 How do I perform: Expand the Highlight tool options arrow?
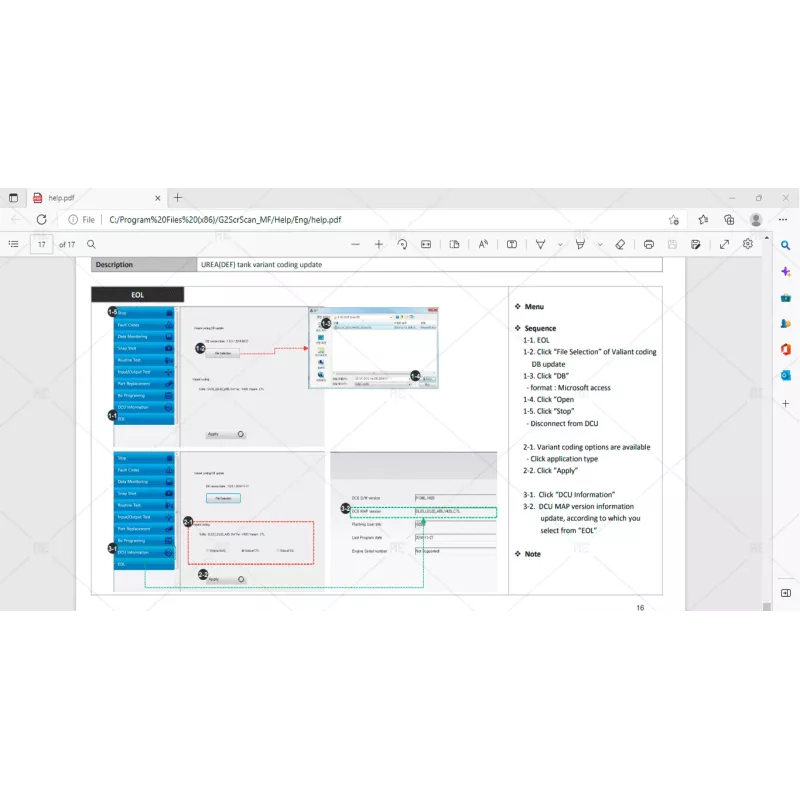pyautogui.click(x=600, y=244)
